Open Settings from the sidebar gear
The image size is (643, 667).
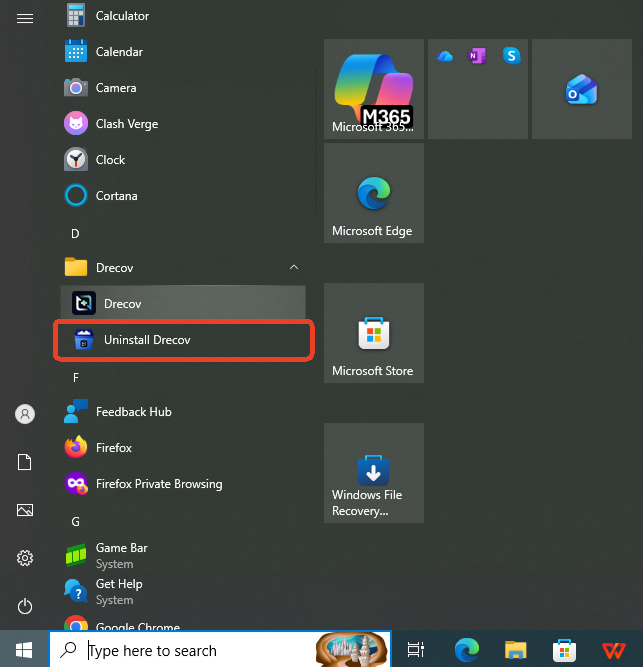pyautogui.click(x=25, y=558)
